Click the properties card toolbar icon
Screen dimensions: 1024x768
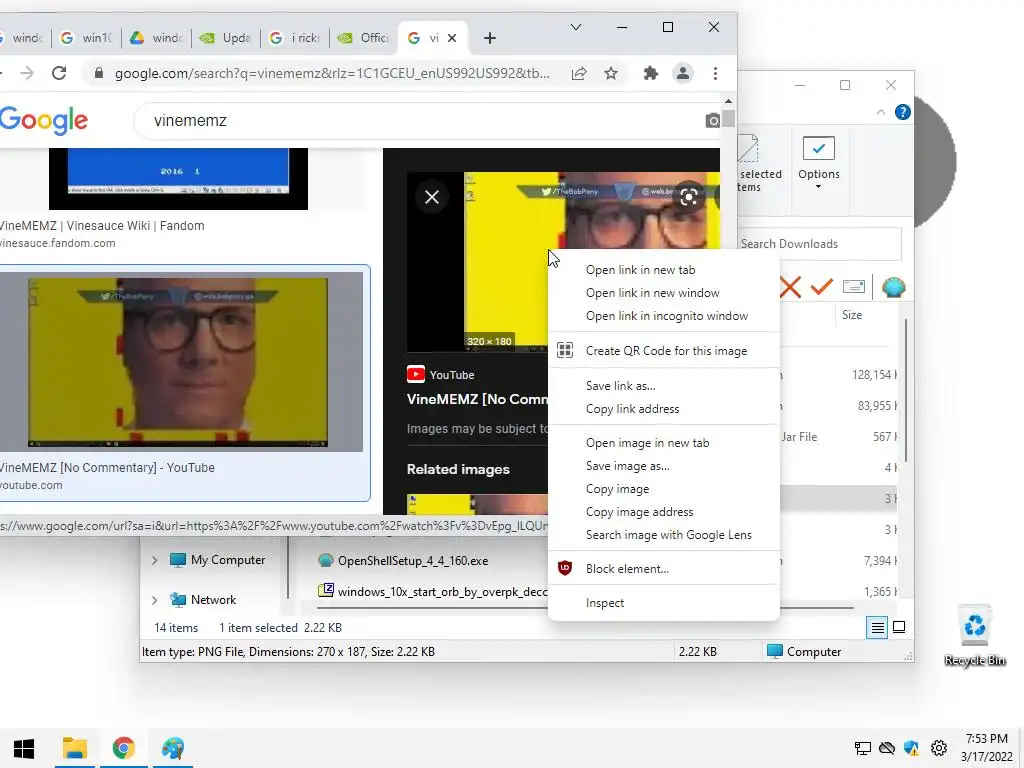pos(854,286)
